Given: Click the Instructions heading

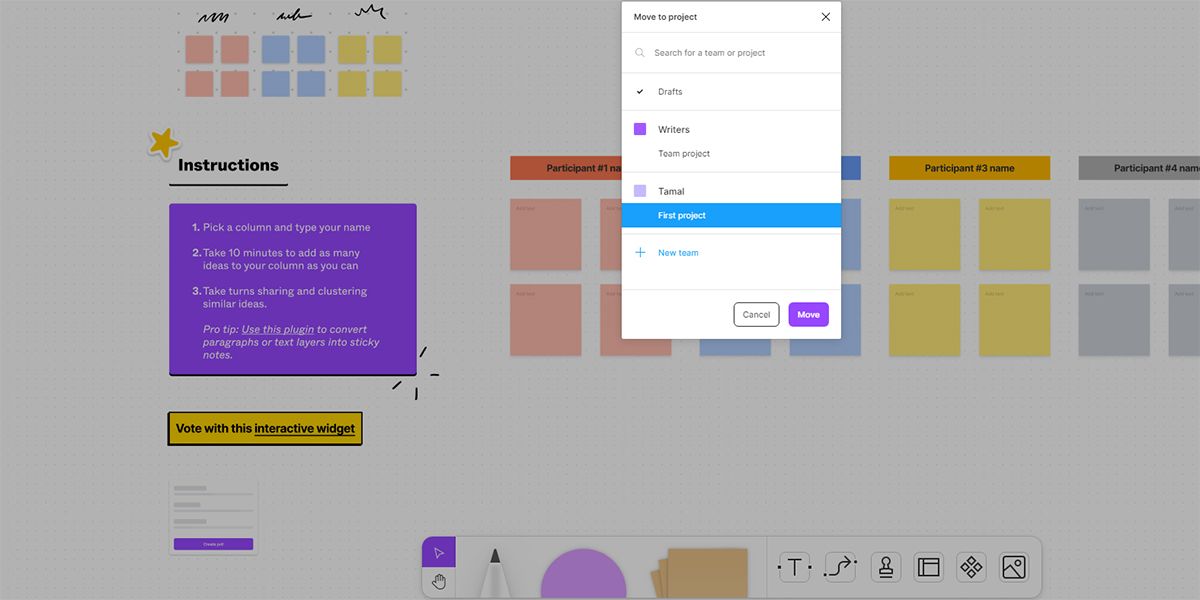Looking at the screenshot, I should pyautogui.click(x=228, y=165).
